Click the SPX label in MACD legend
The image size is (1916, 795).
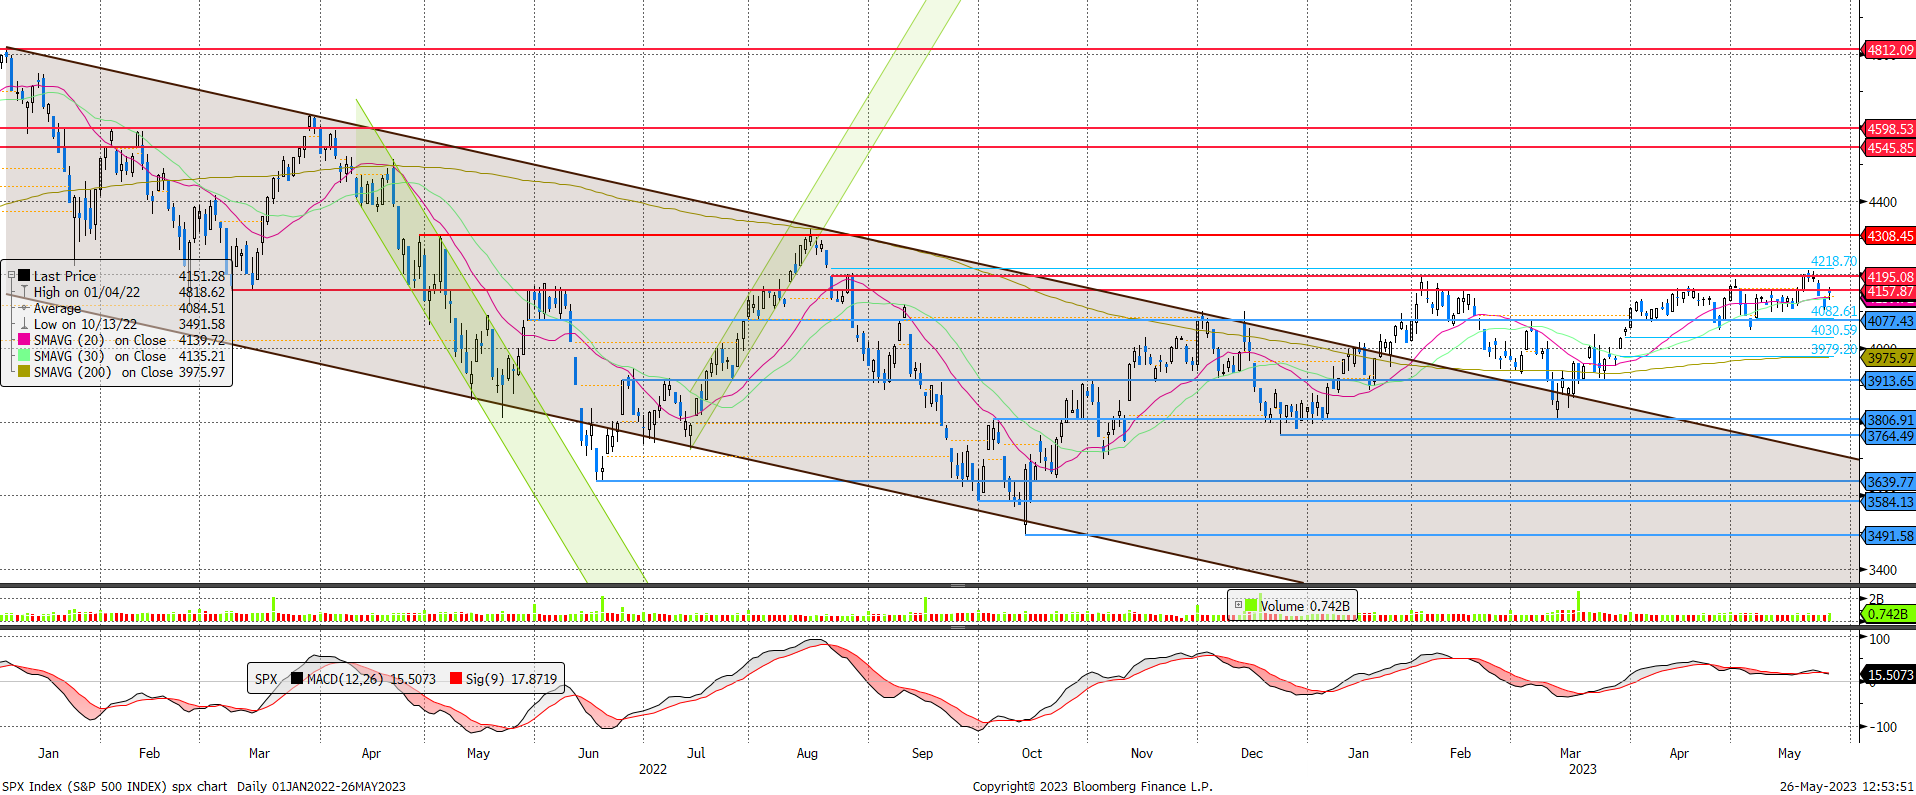266,679
